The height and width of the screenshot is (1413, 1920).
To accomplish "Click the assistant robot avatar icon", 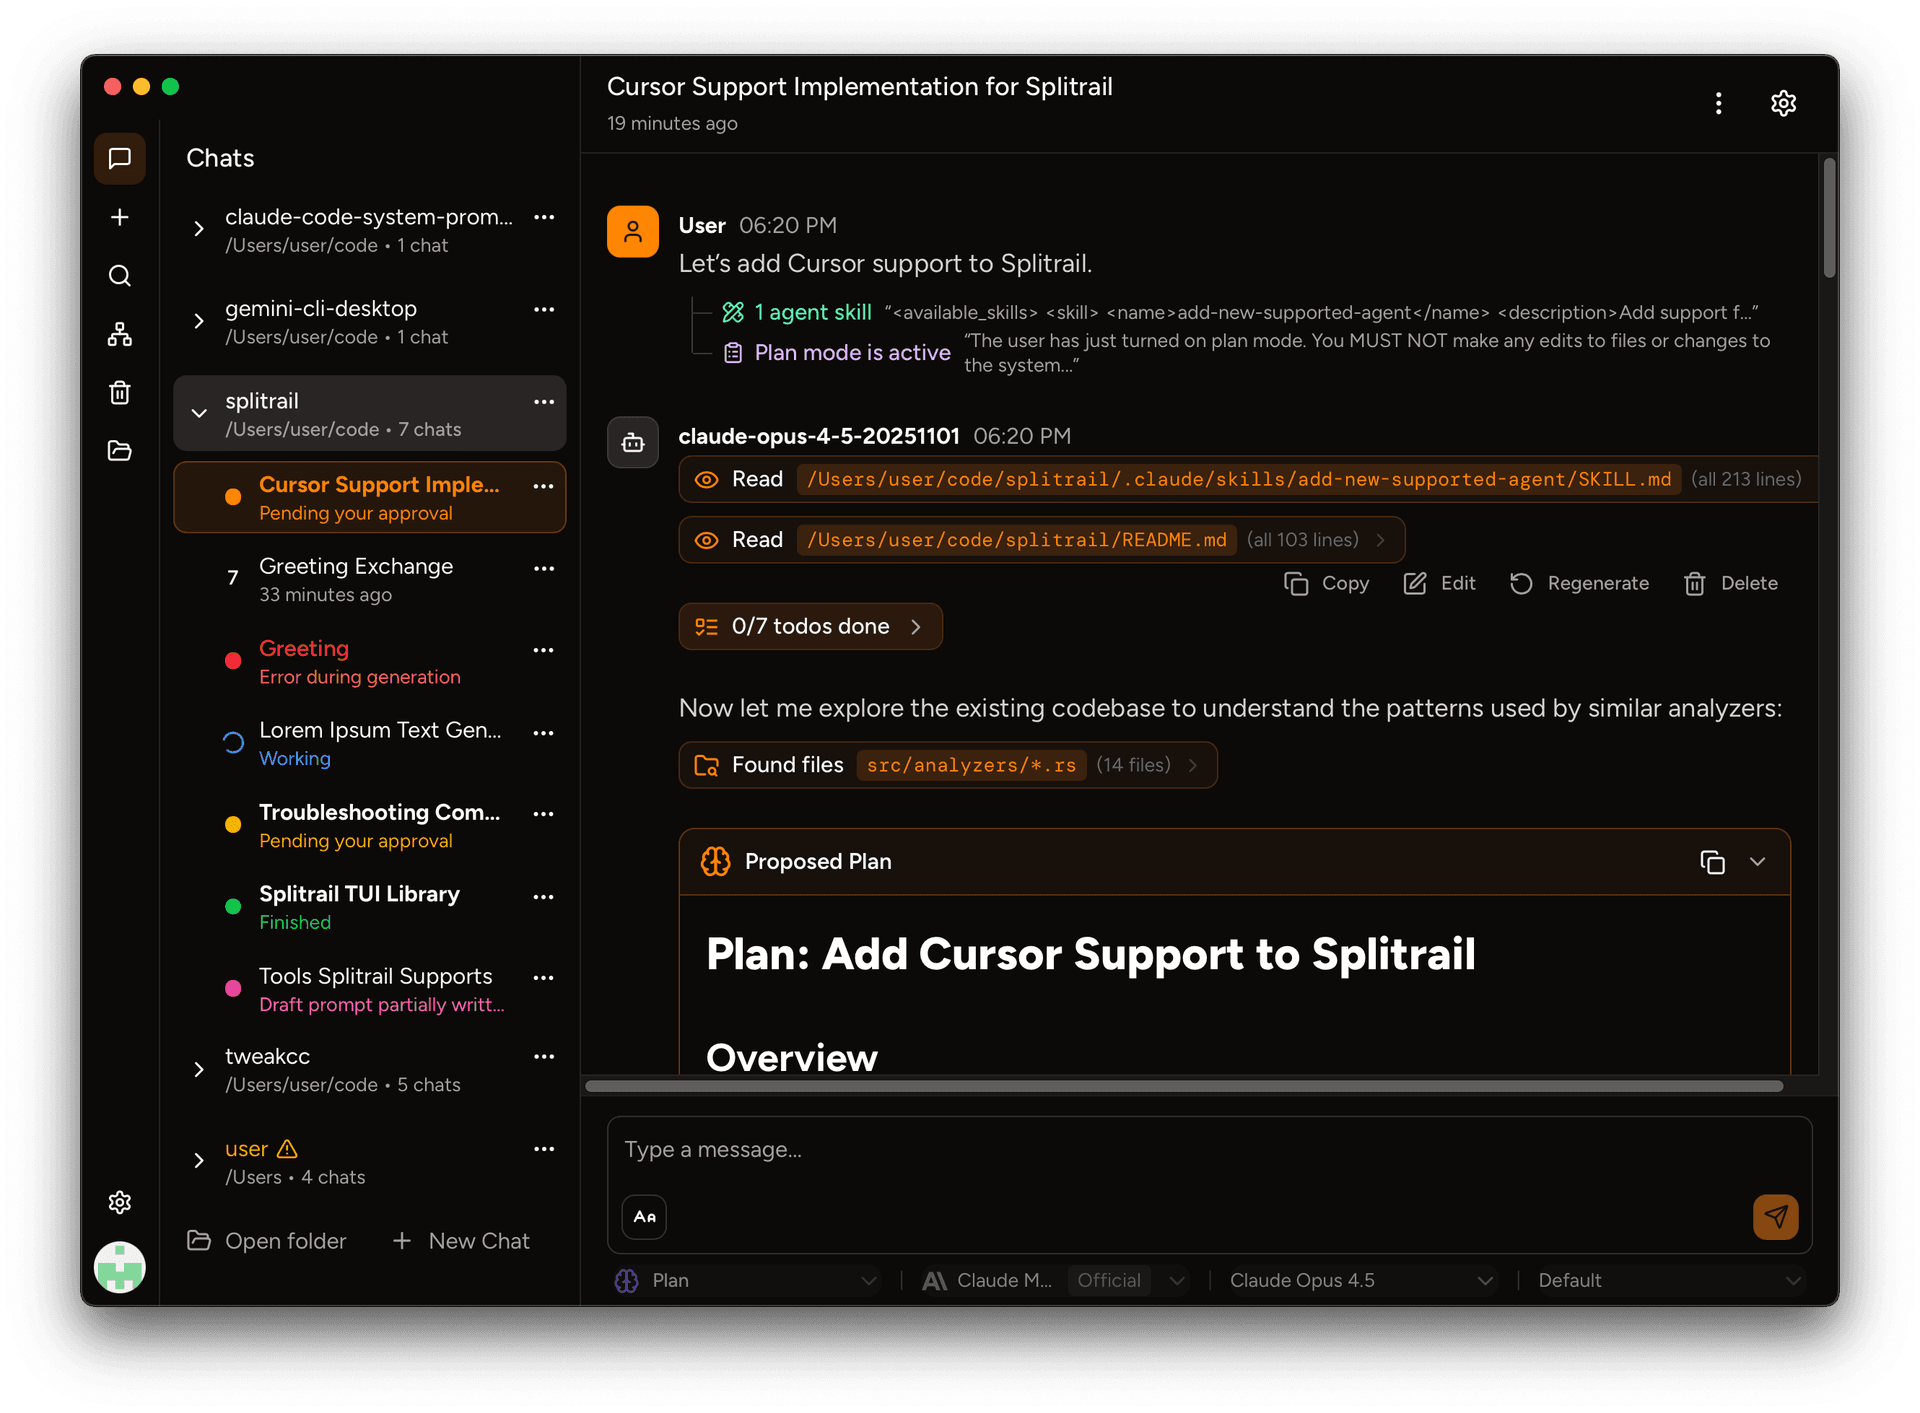I will tap(632, 442).
